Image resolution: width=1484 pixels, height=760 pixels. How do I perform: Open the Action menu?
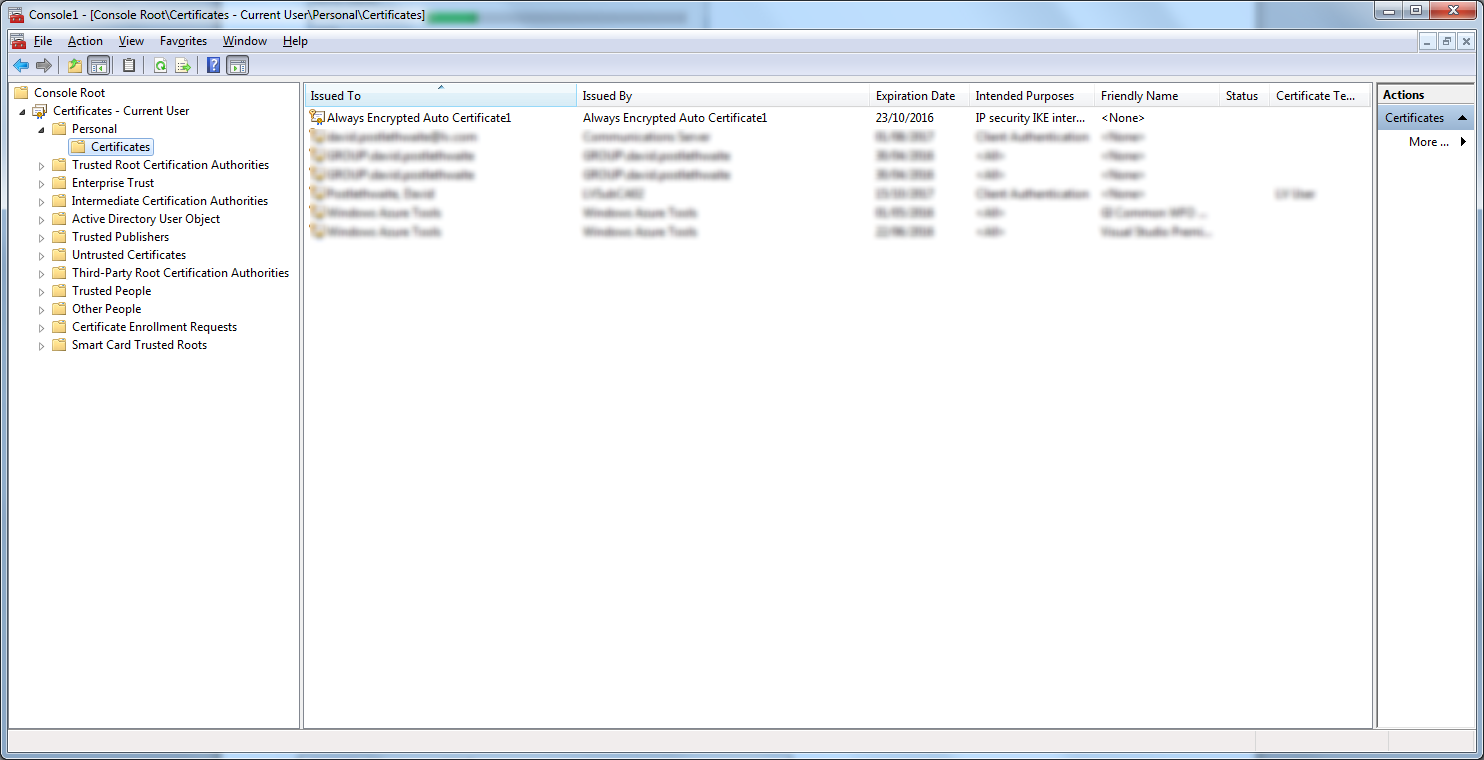85,41
